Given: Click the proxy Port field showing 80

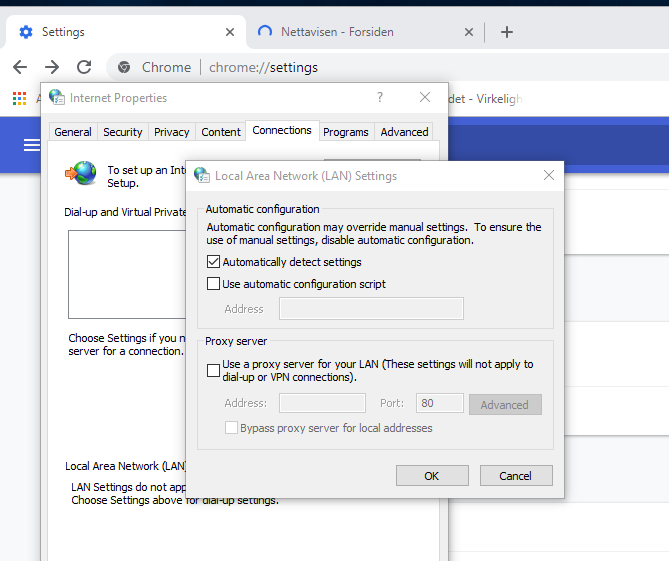Looking at the screenshot, I should pyautogui.click(x=439, y=403).
